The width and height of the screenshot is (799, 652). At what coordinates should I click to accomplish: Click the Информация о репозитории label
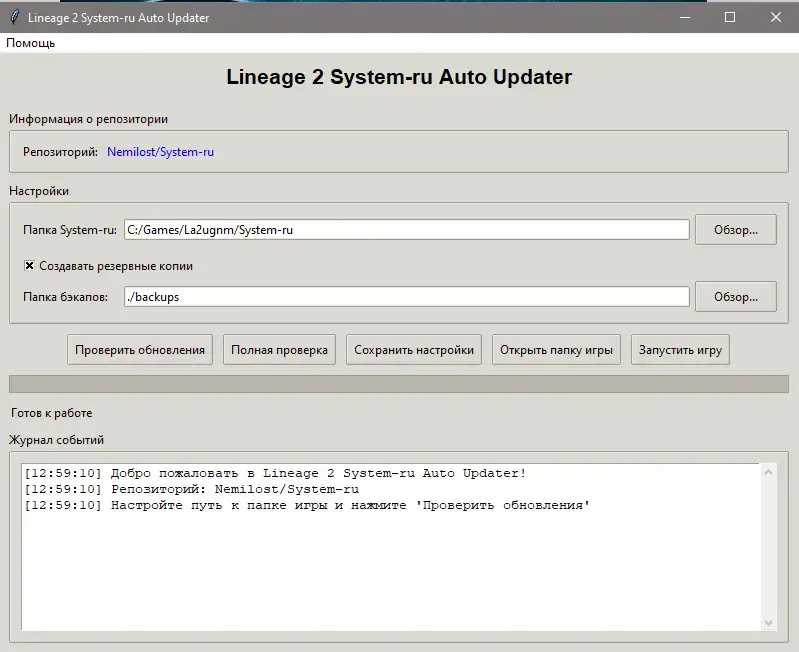(x=88, y=119)
